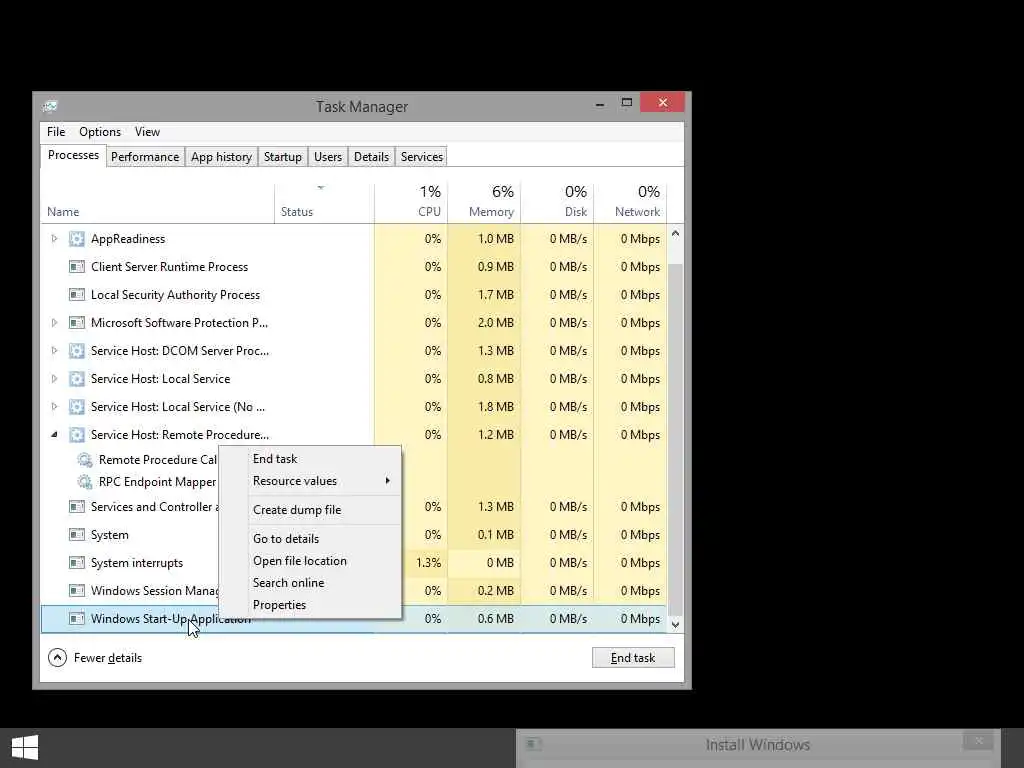Sort by the CPU column header

[411, 204]
